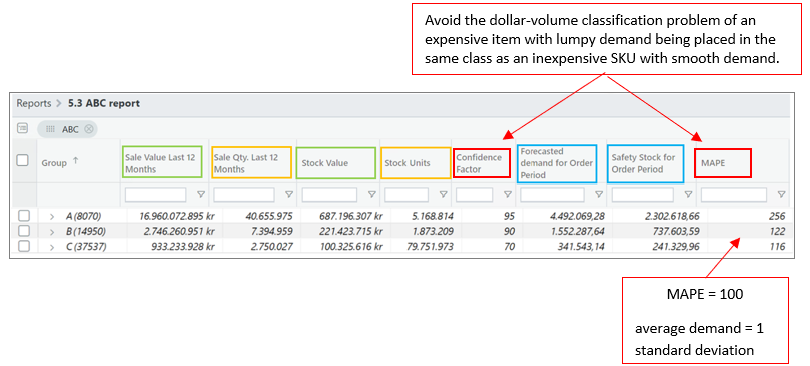Expand group C (37537) row
810x366 pixels.
(x=52, y=247)
